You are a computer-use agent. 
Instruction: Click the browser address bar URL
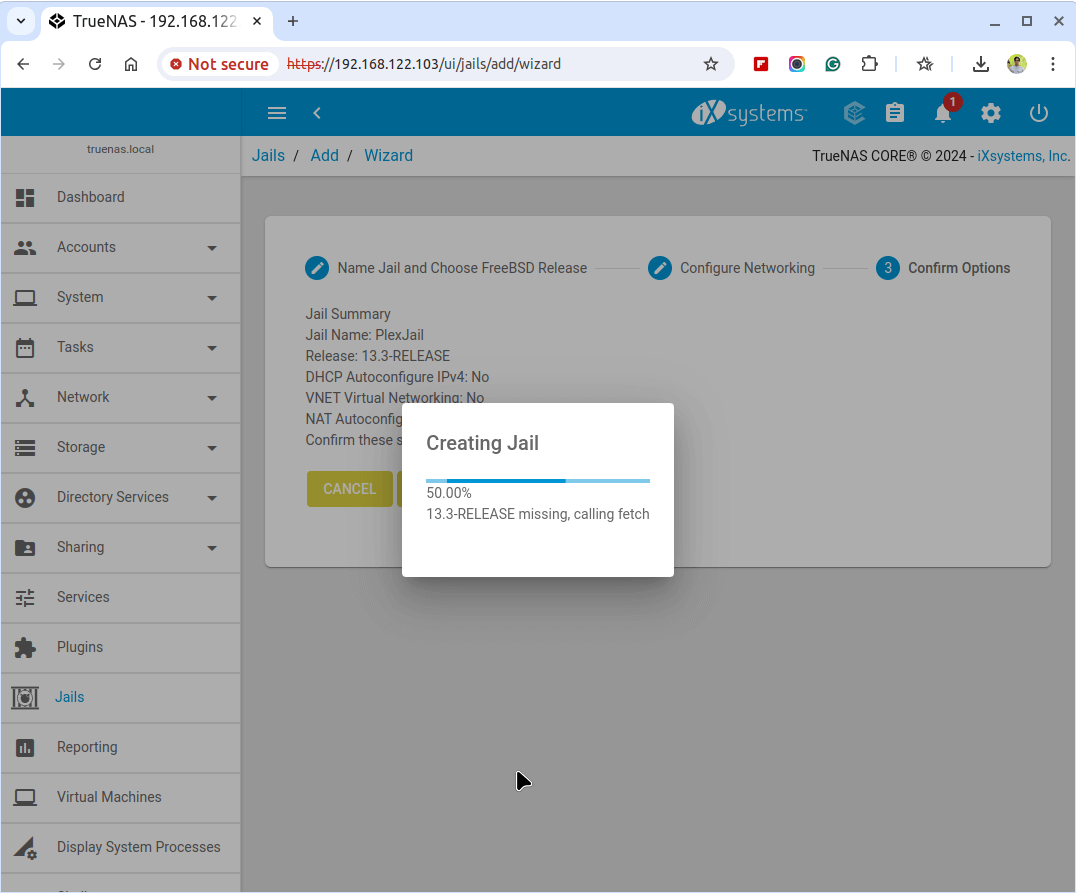click(x=423, y=65)
